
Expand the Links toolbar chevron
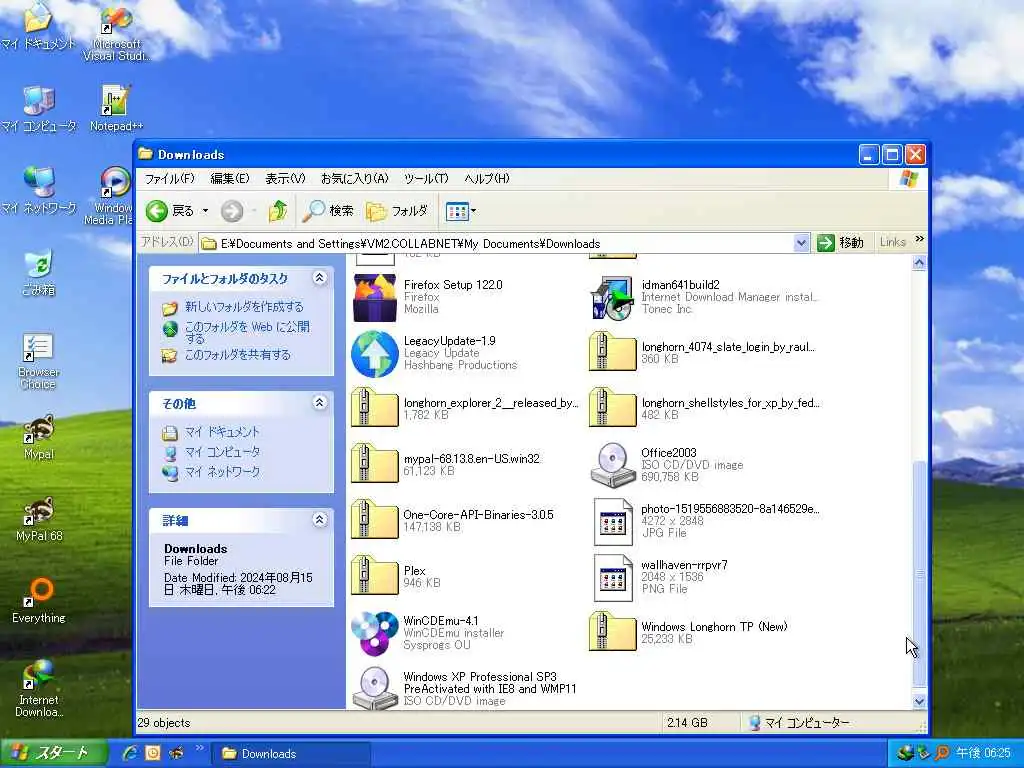click(x=920, y=239)
